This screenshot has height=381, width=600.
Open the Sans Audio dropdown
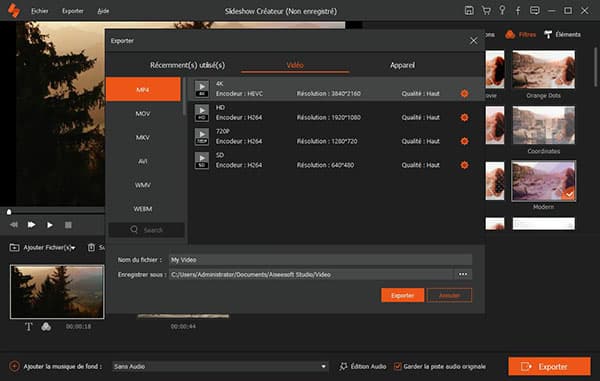tap(220, 366)
